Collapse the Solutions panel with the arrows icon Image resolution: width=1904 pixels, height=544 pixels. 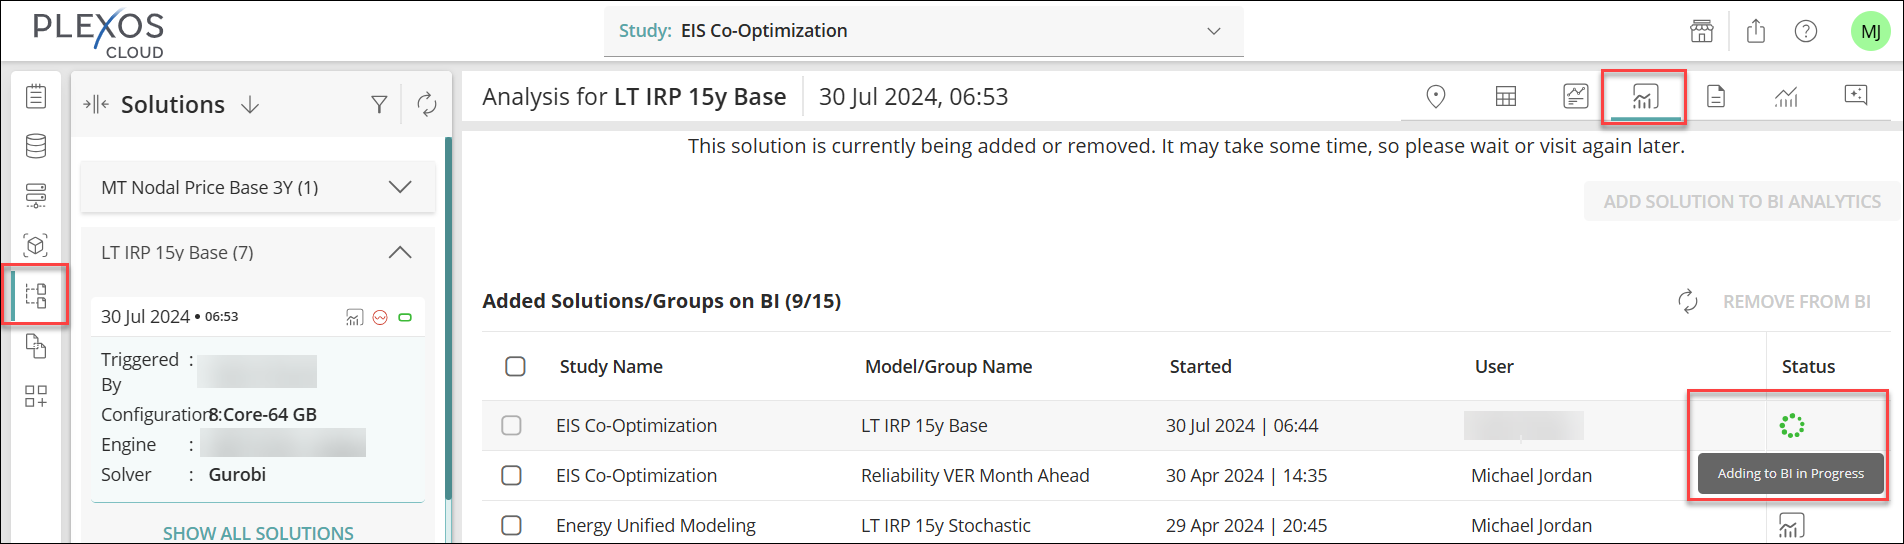96,104
